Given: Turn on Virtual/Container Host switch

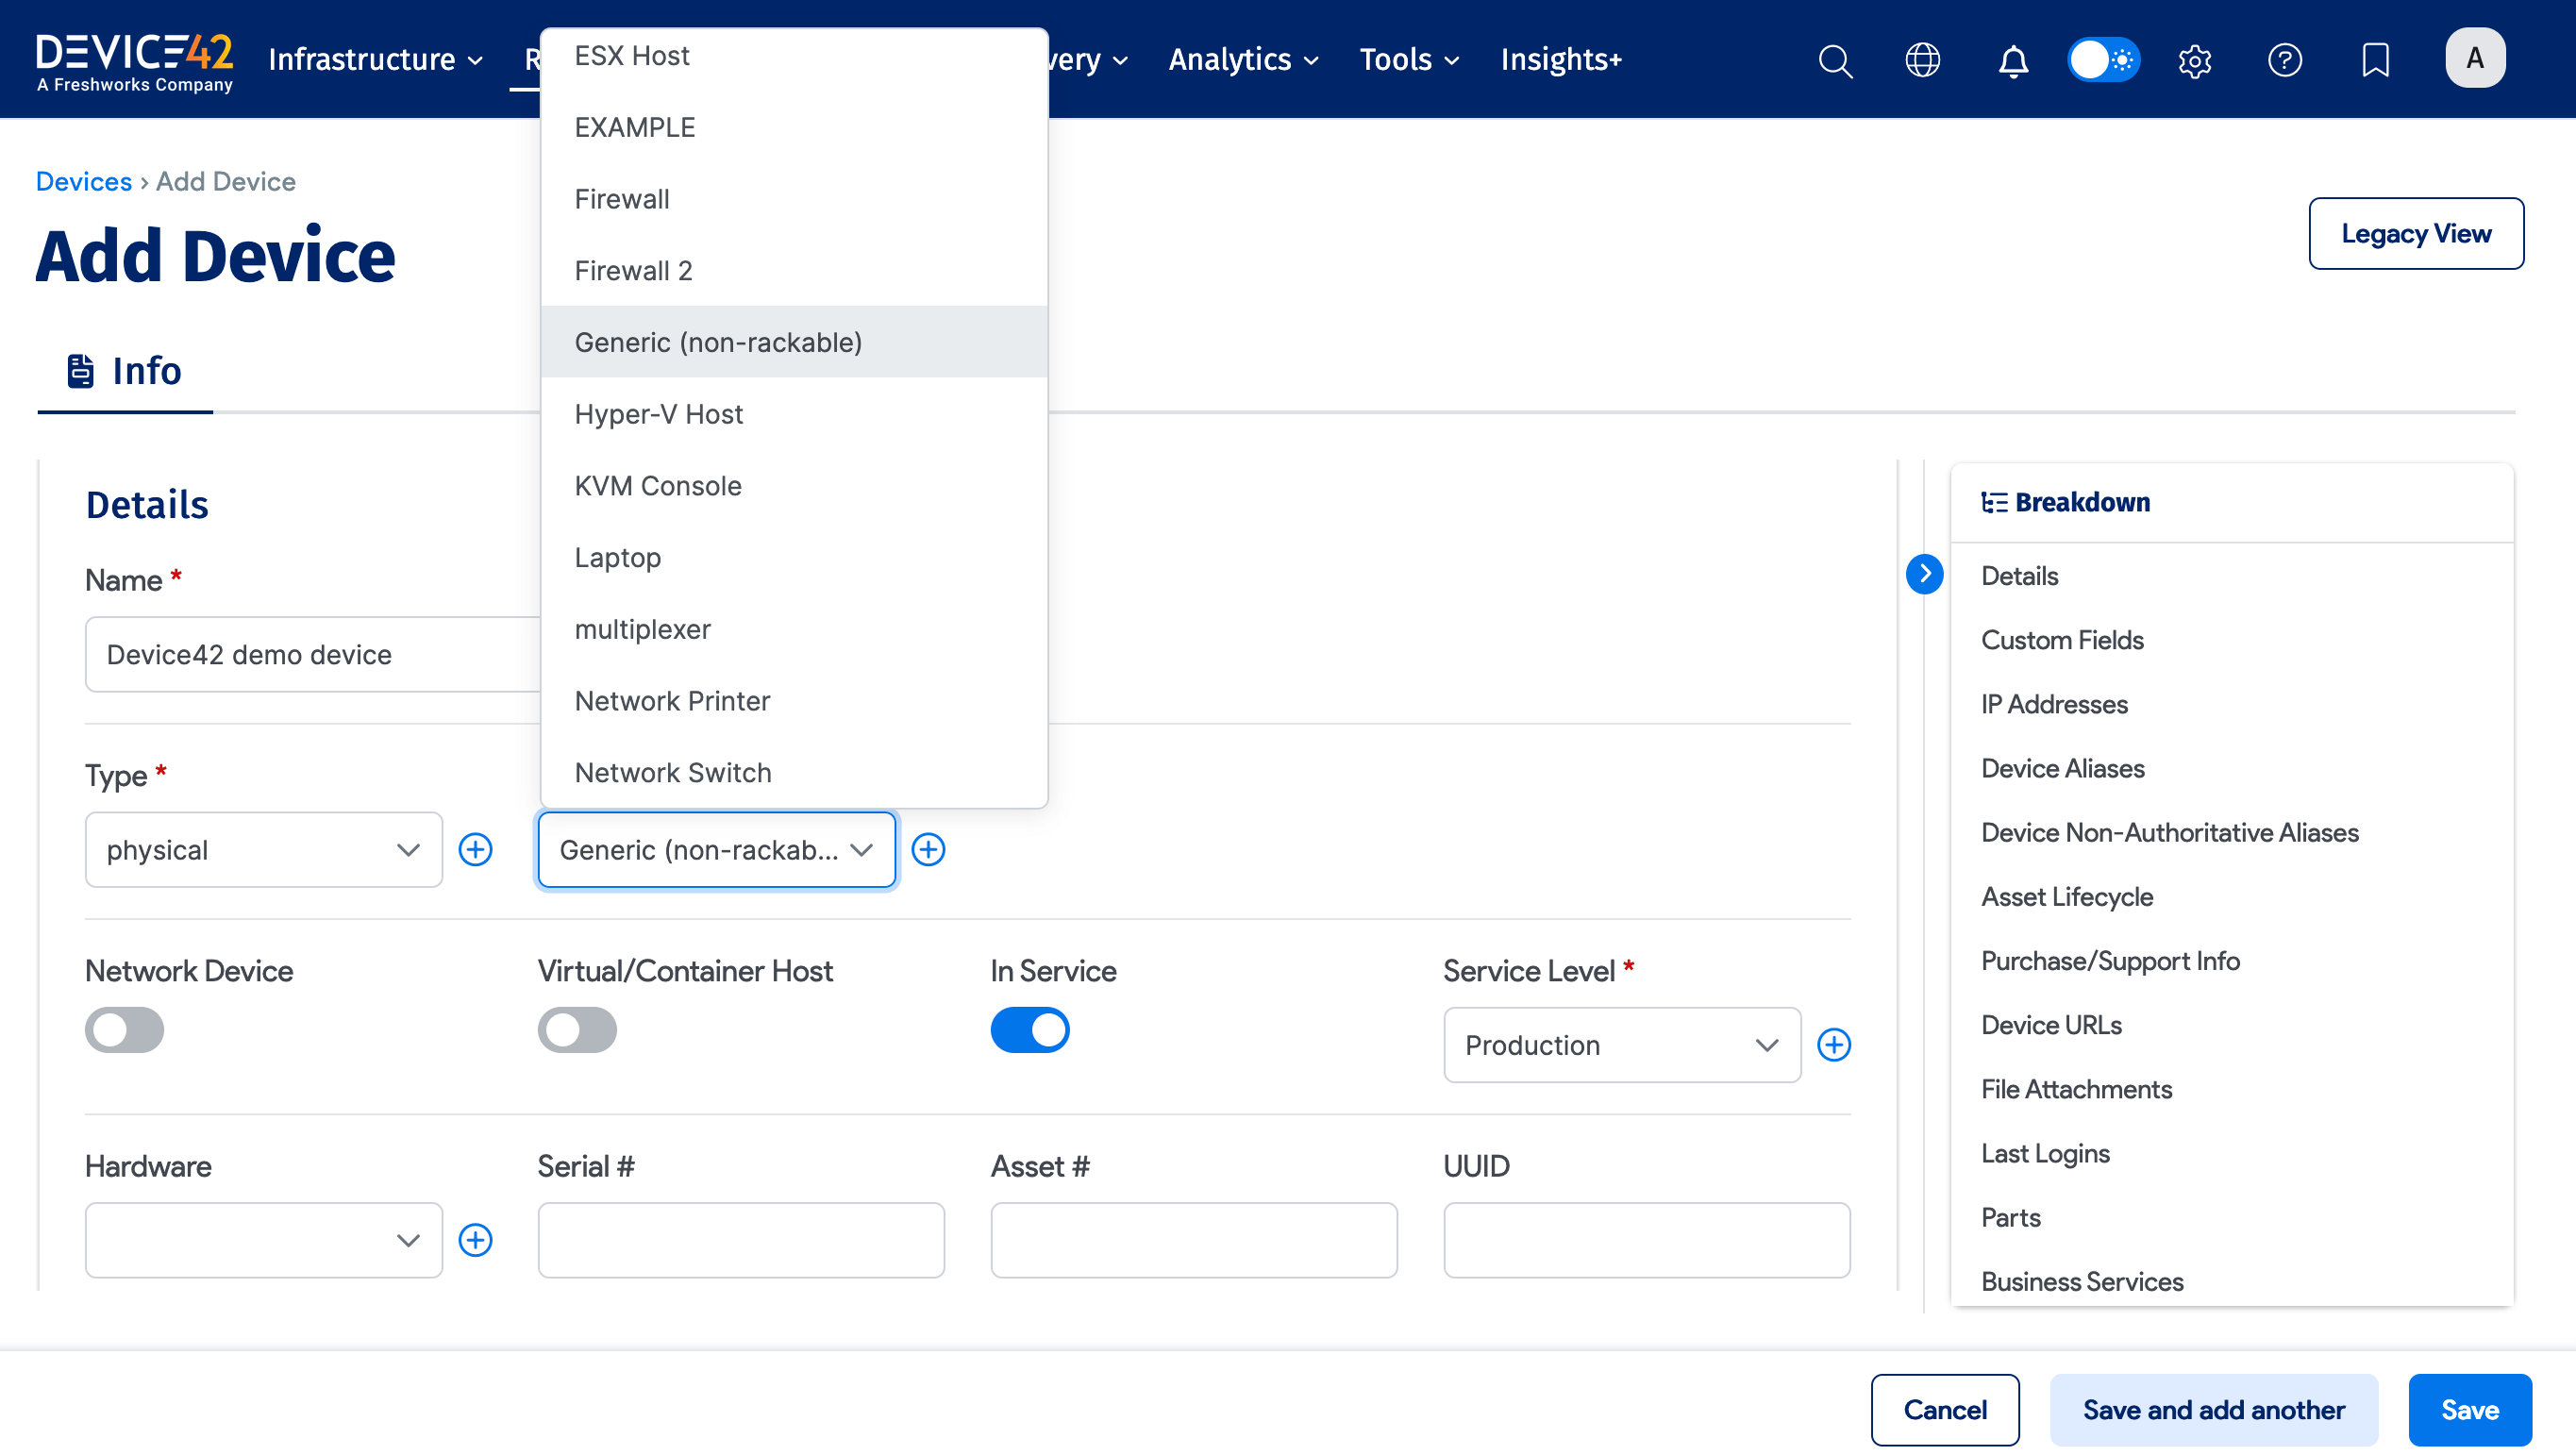Looking at the screenshot, I should (577, 1030).
